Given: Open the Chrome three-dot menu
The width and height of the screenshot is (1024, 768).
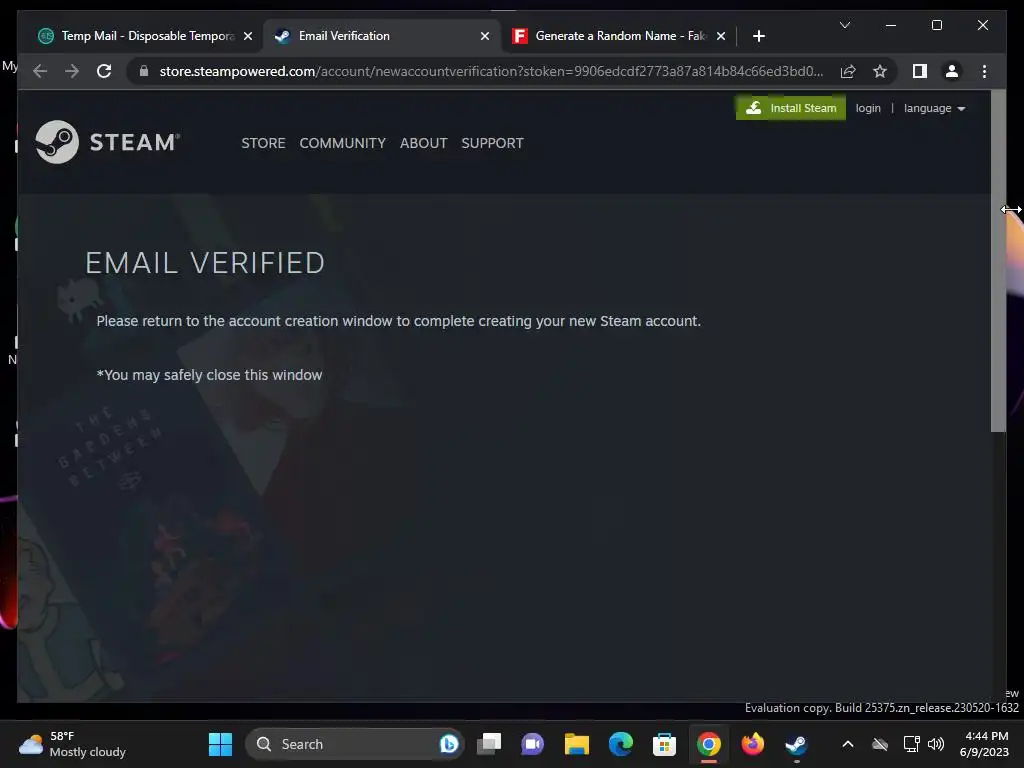Looking at the screenshot, I should tap(984, 71).
